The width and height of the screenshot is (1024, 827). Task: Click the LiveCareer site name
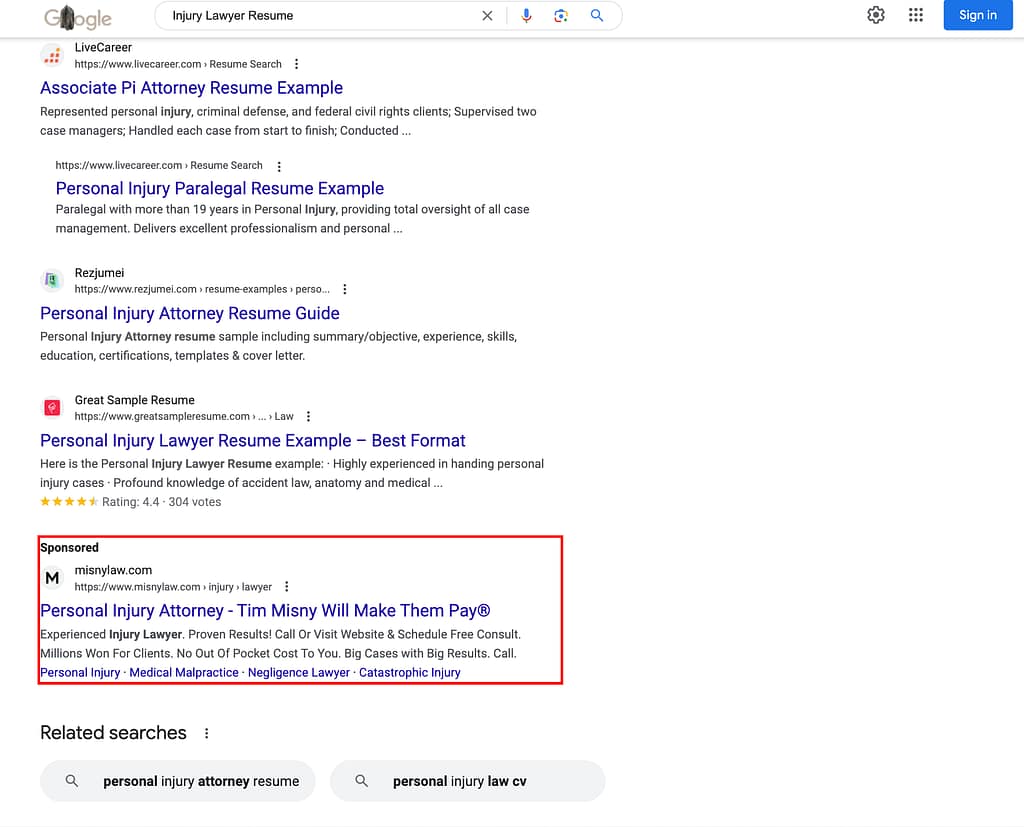(103, 48)
